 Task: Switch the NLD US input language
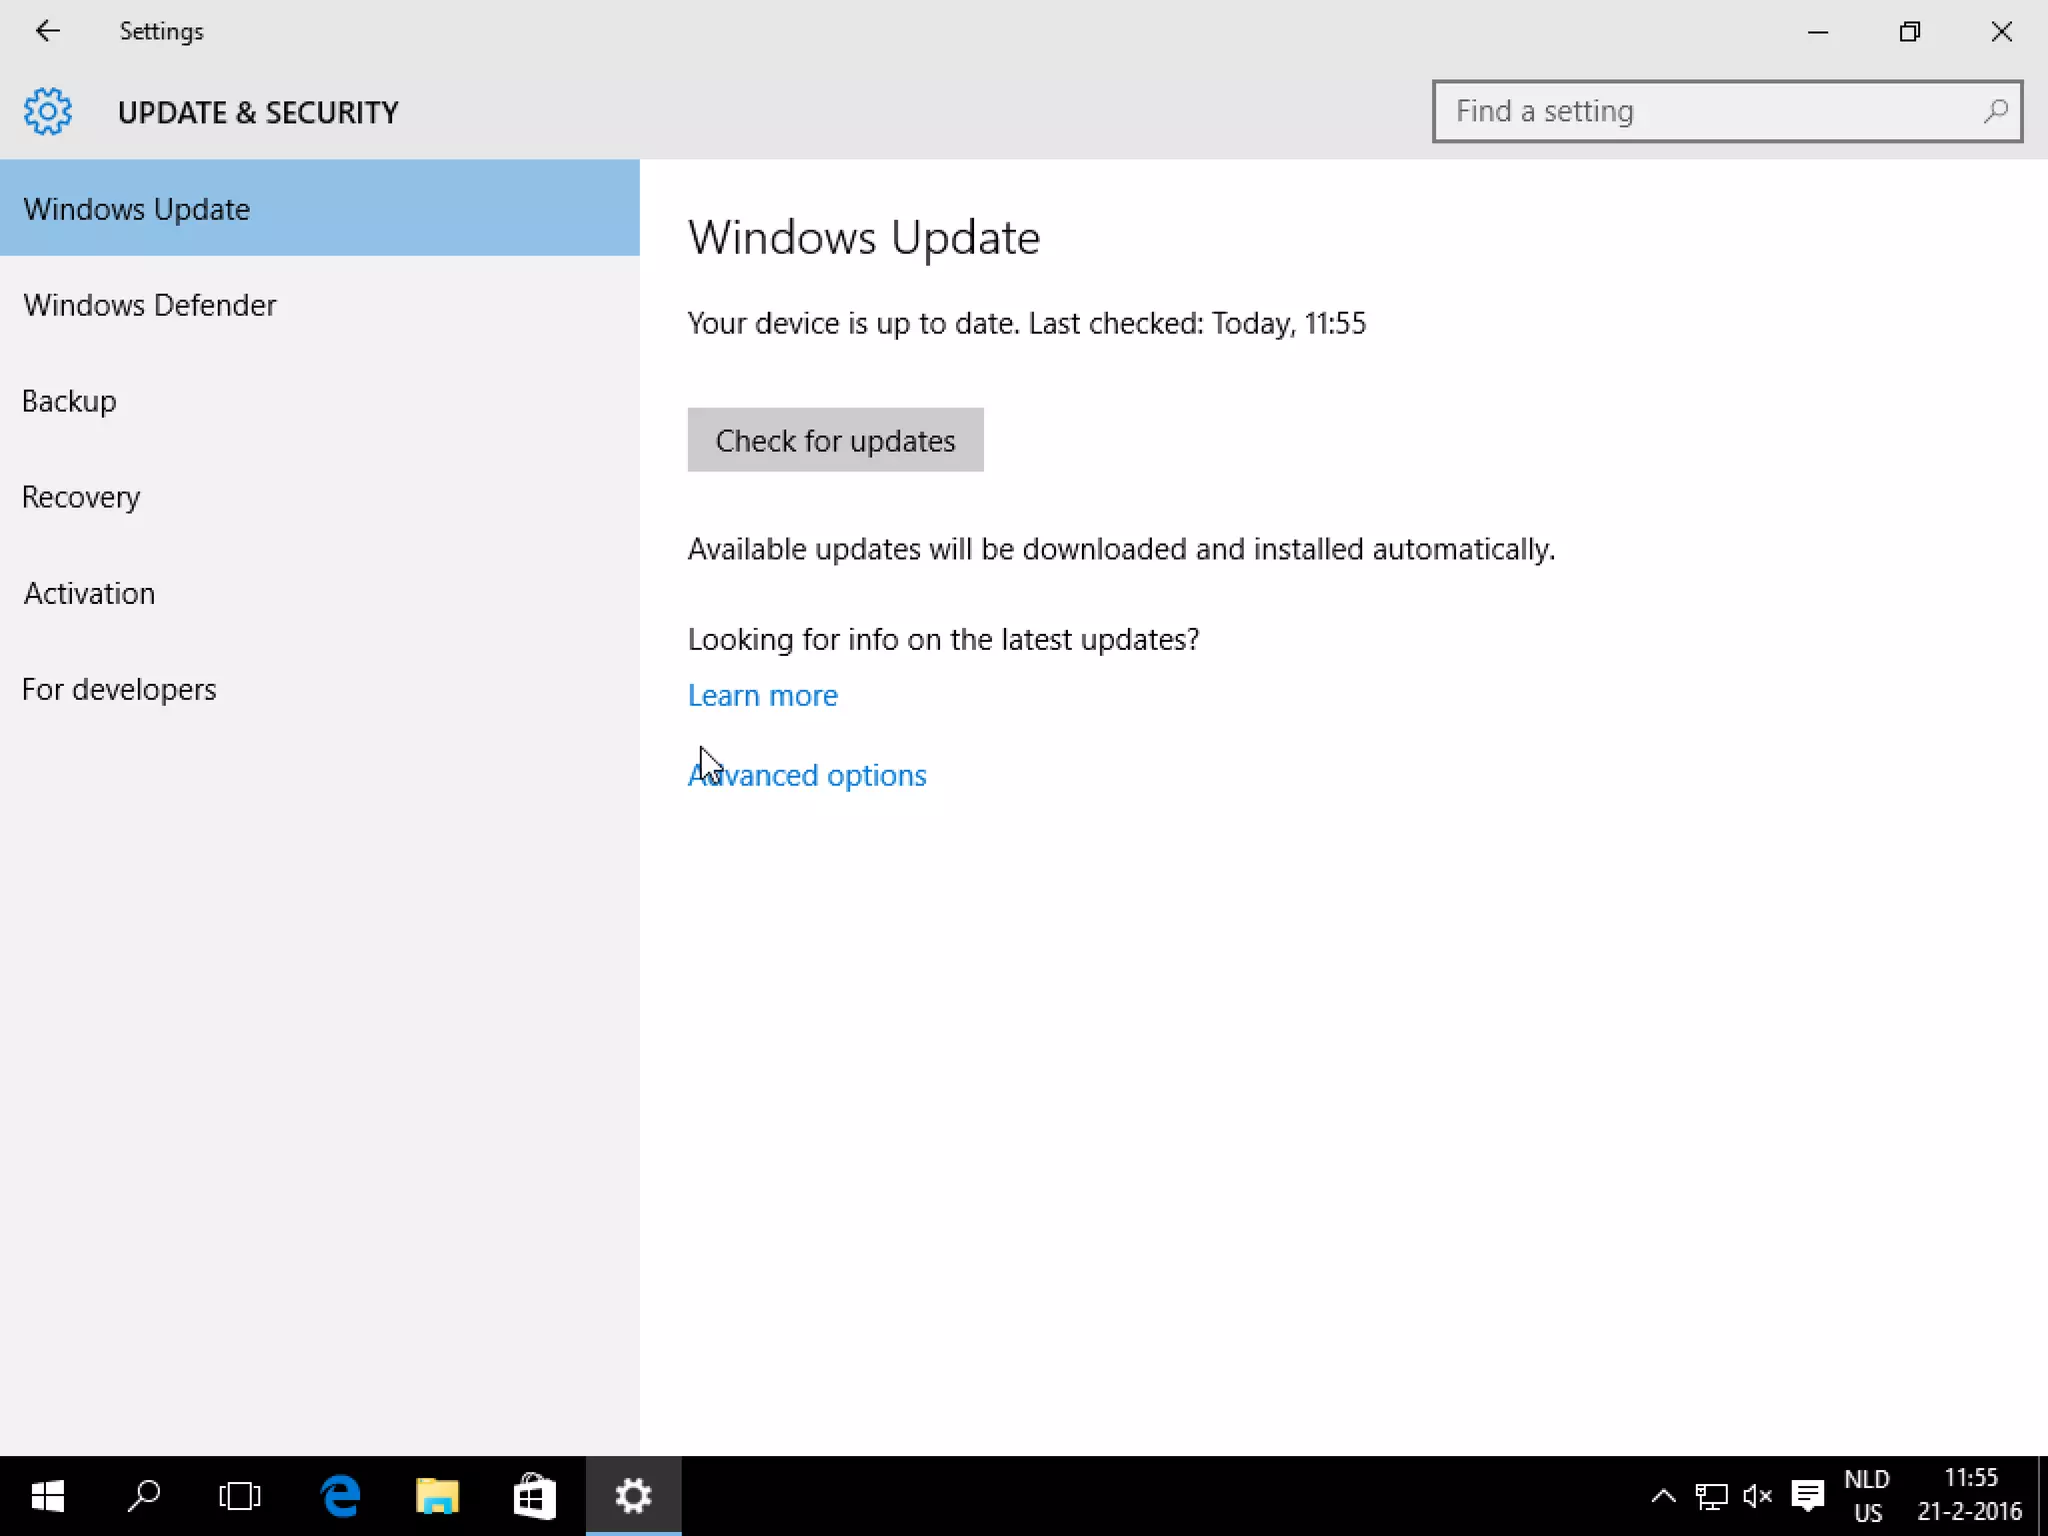point(1867,1496)
